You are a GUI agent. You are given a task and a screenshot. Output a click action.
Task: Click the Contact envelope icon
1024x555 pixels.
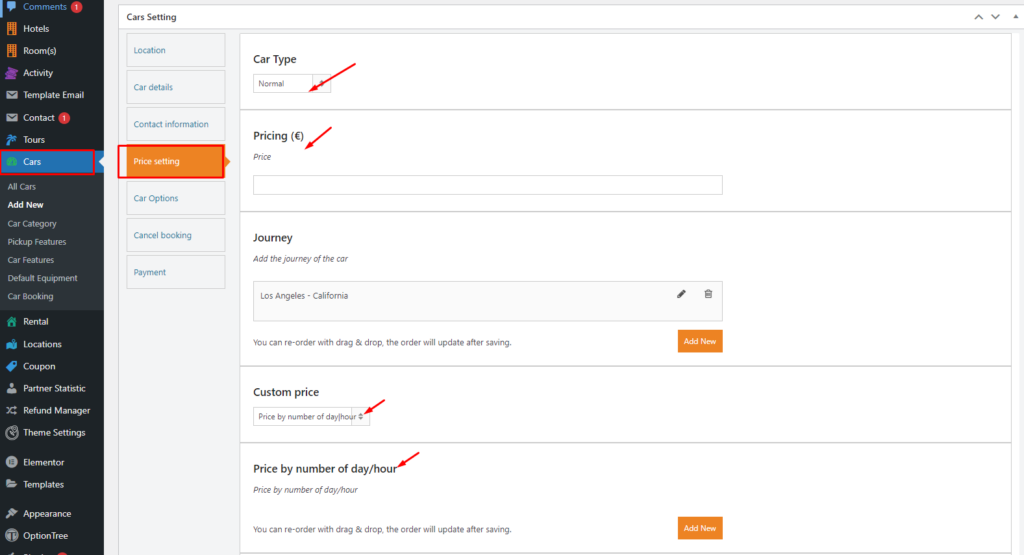tap(11, 118)
